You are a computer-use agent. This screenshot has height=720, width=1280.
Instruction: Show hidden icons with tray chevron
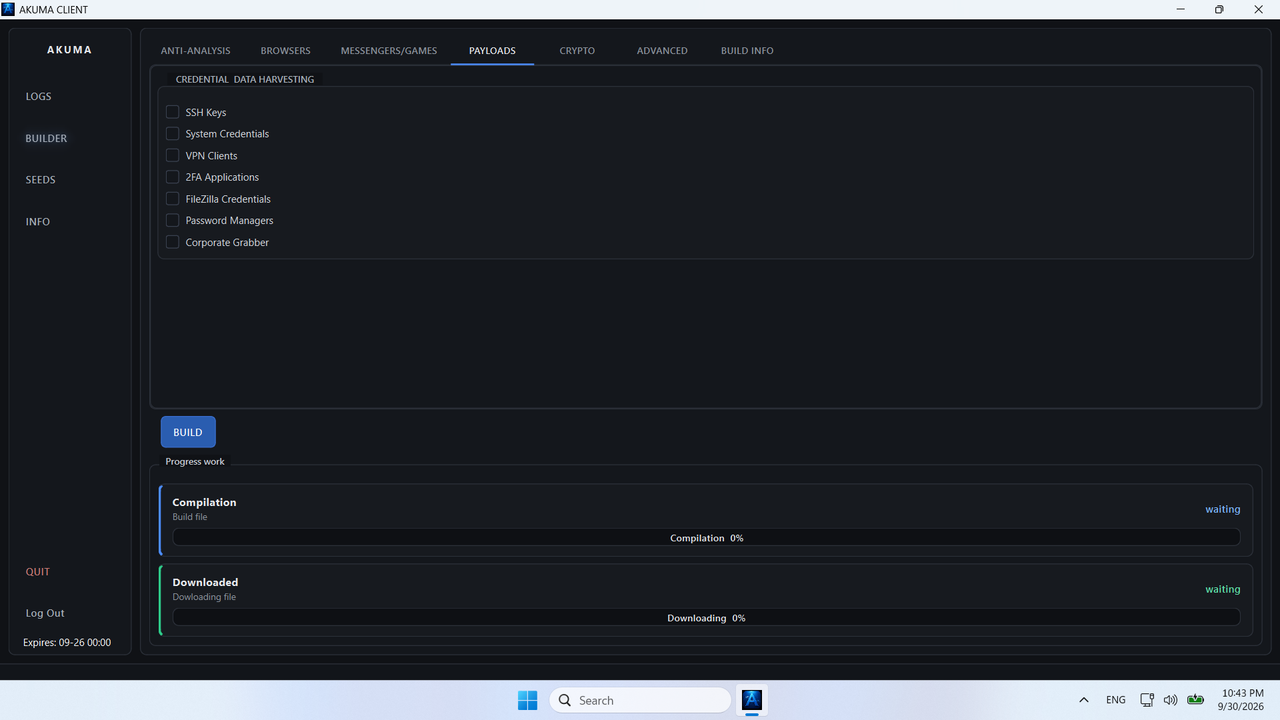click(x=1083, y=700)
